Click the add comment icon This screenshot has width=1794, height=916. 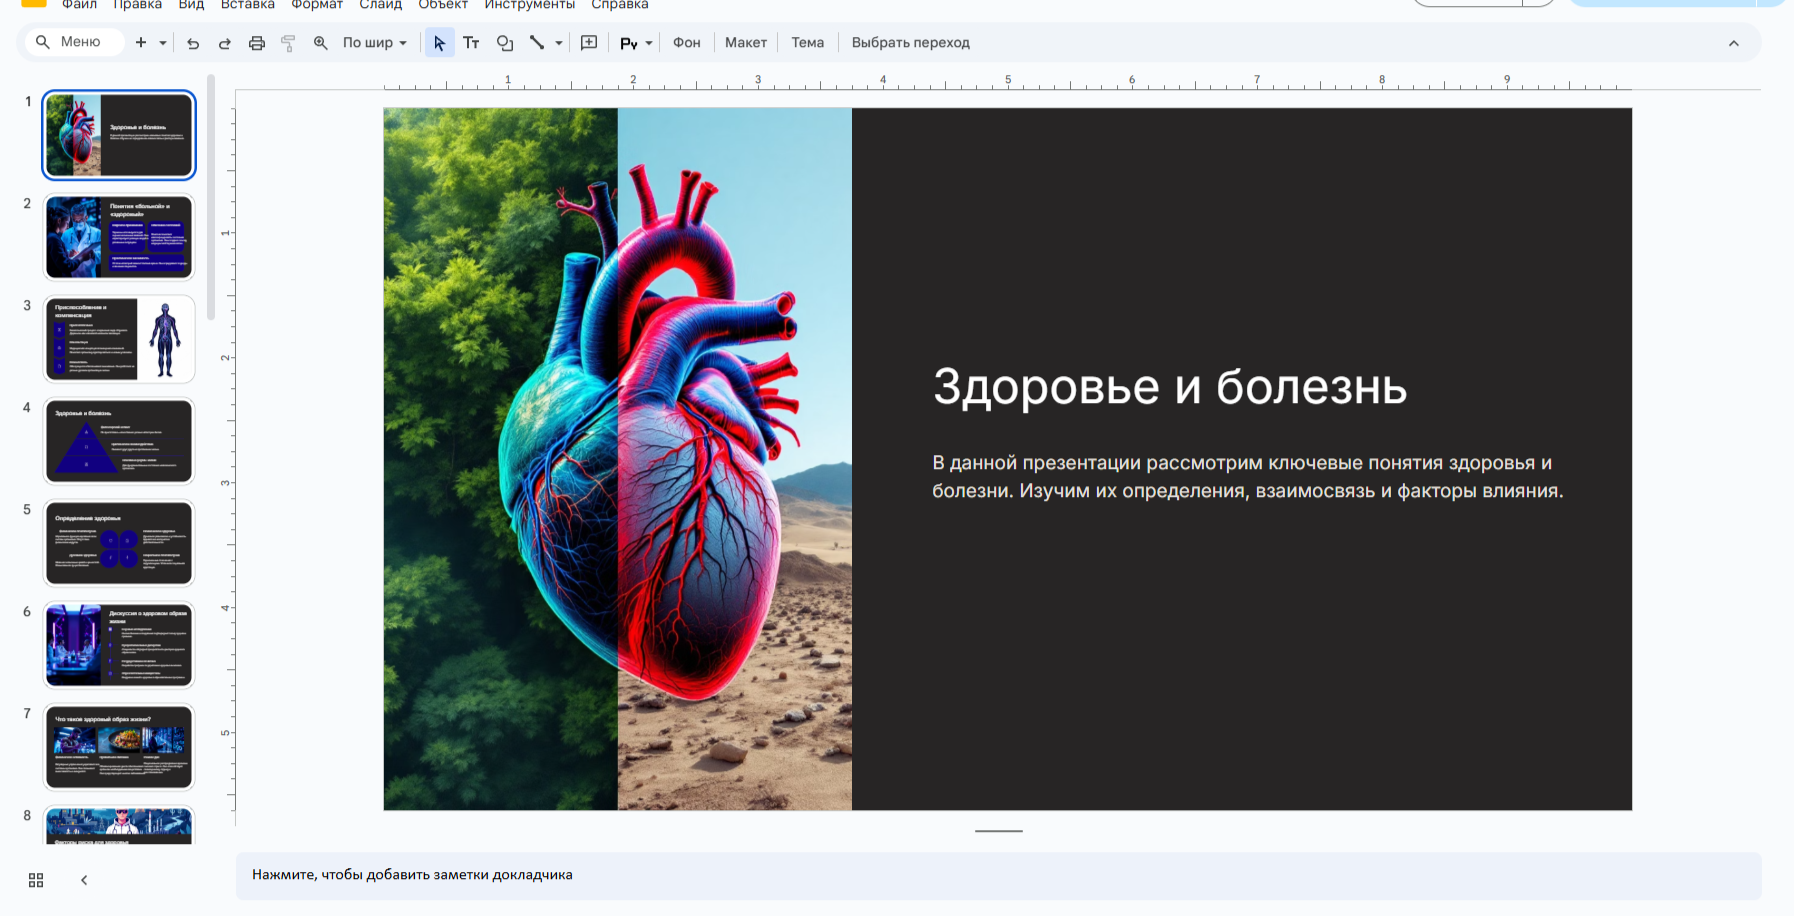(x=589, y=43)
